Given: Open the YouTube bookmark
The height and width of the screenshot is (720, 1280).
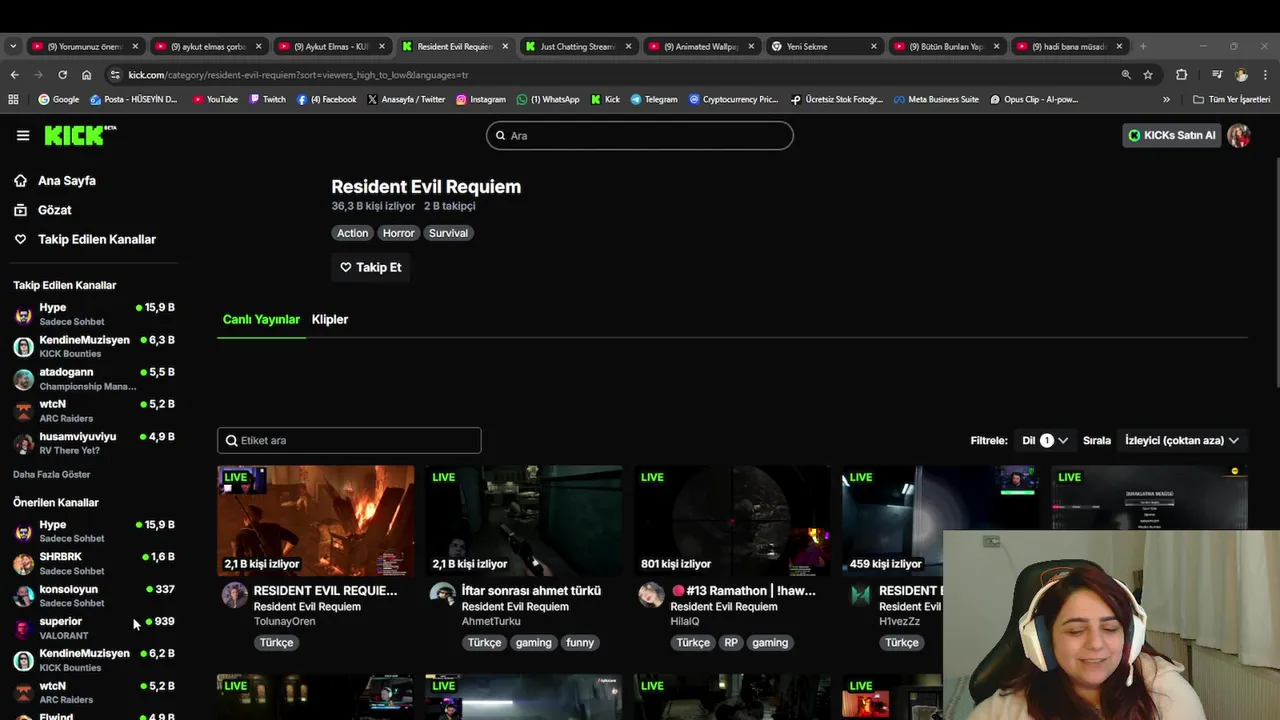Looking at the screenshot, I should click(215, 99).
